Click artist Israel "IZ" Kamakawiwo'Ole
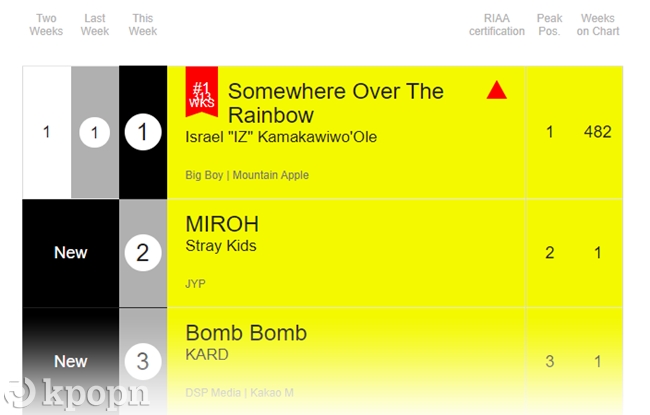 [x=281, y=137]
